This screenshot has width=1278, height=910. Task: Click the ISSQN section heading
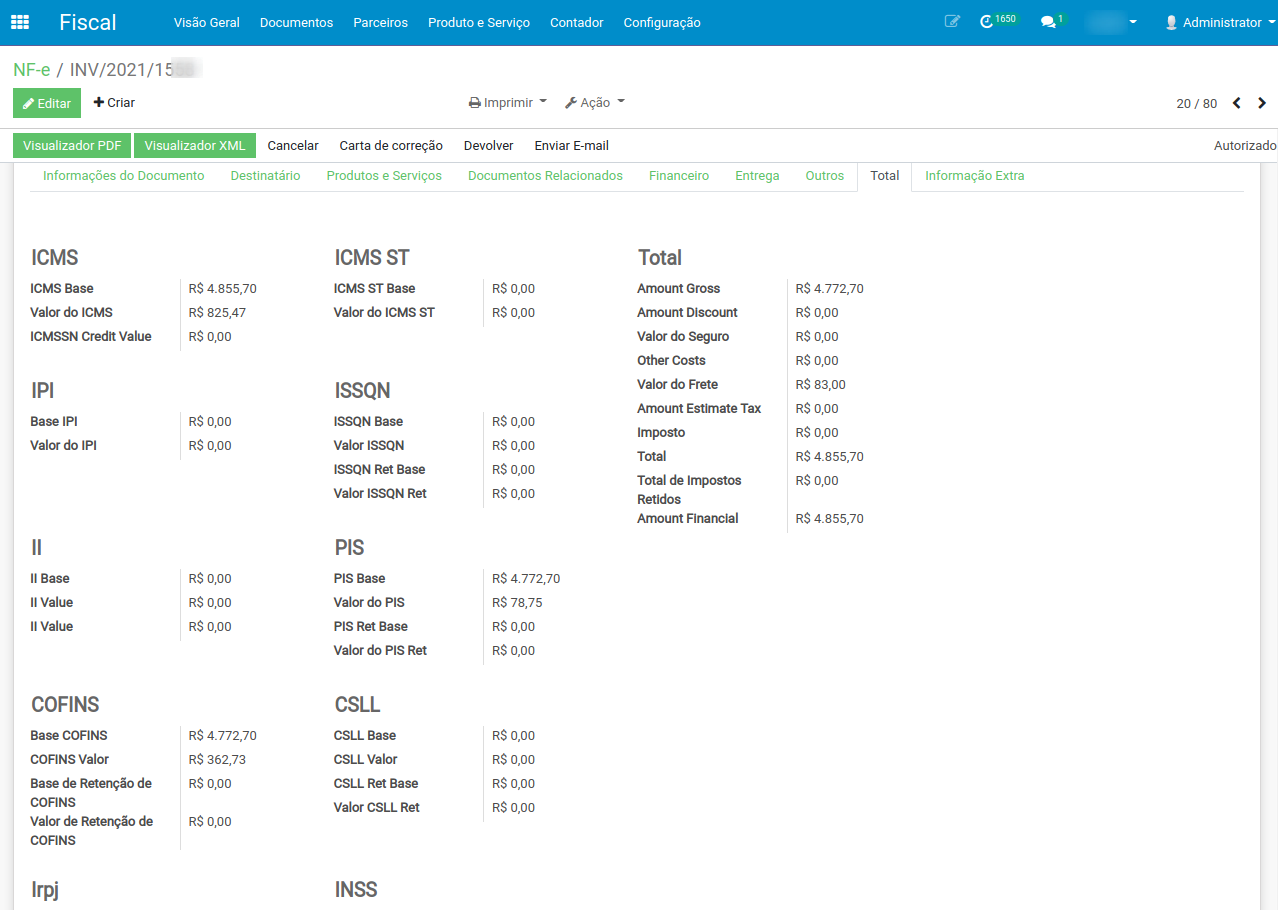tap(362, 391)
